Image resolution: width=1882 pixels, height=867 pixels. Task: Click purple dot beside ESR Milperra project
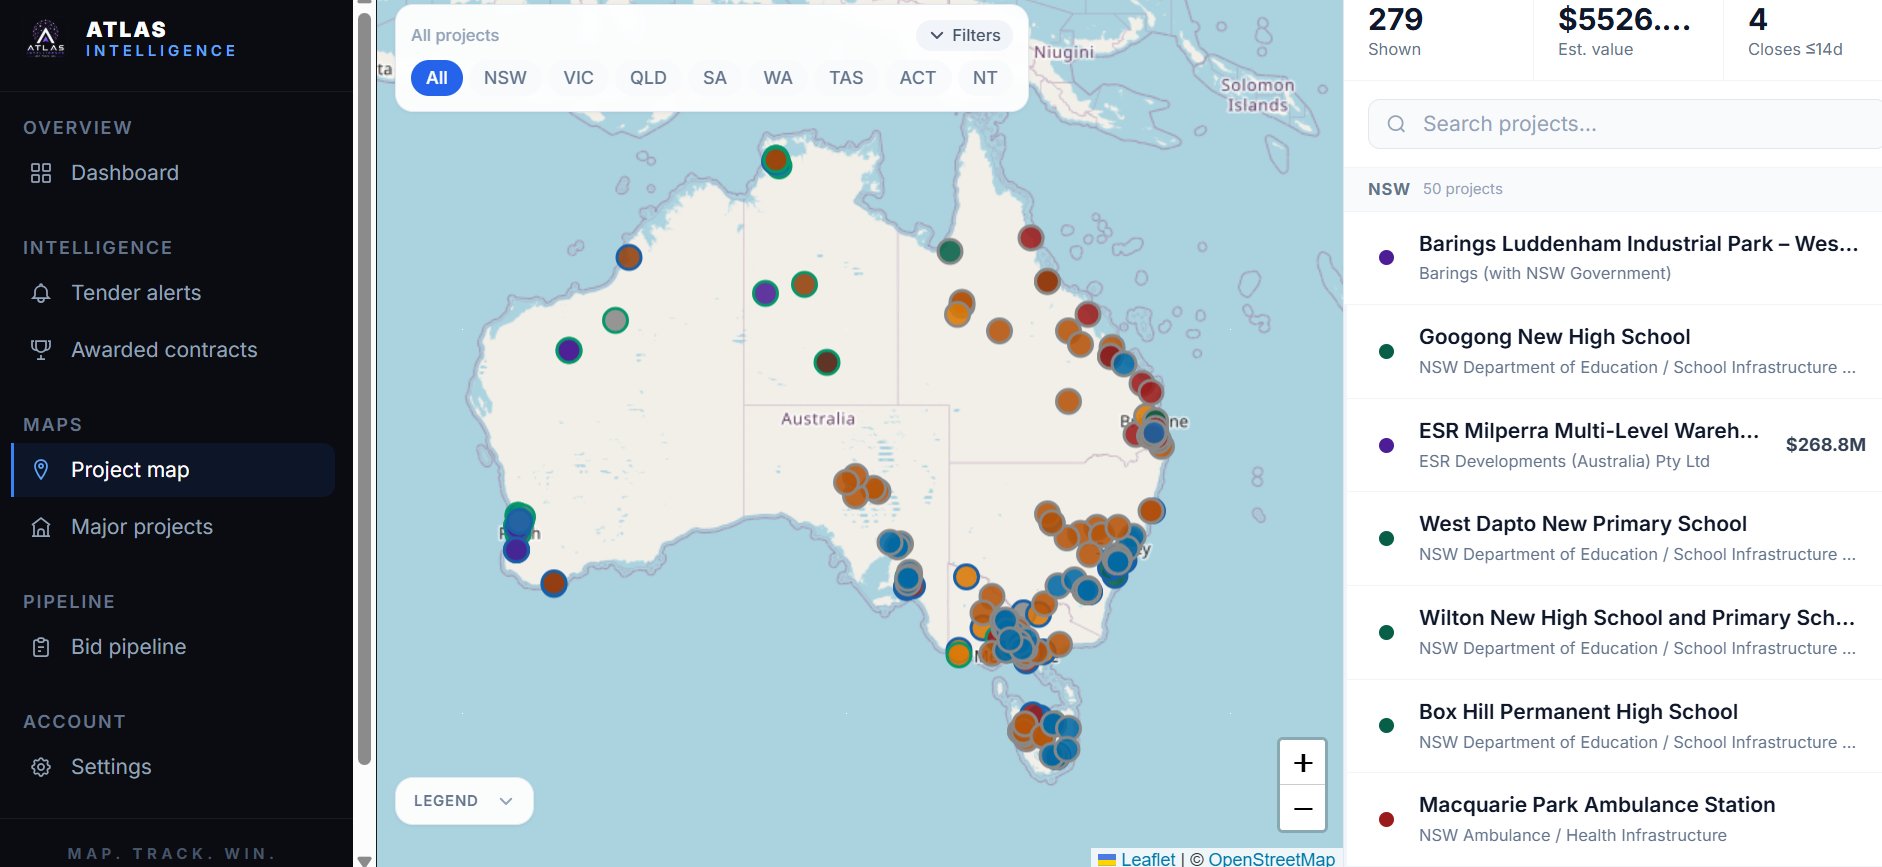(x=1386, y=445)
